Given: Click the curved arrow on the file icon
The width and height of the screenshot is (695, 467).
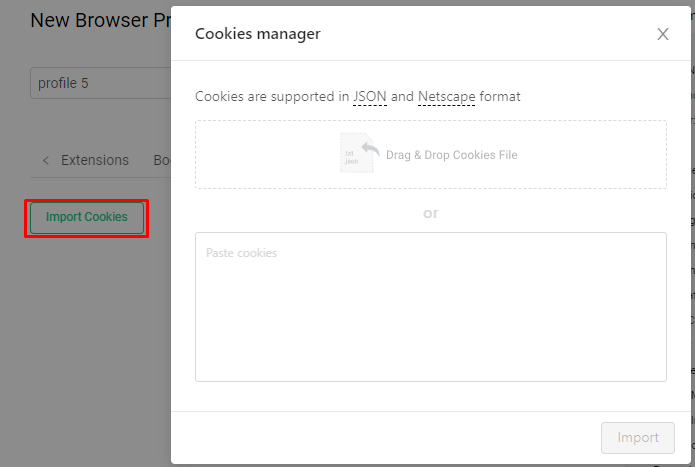Looking at the screenshot, I should [370, 149].
